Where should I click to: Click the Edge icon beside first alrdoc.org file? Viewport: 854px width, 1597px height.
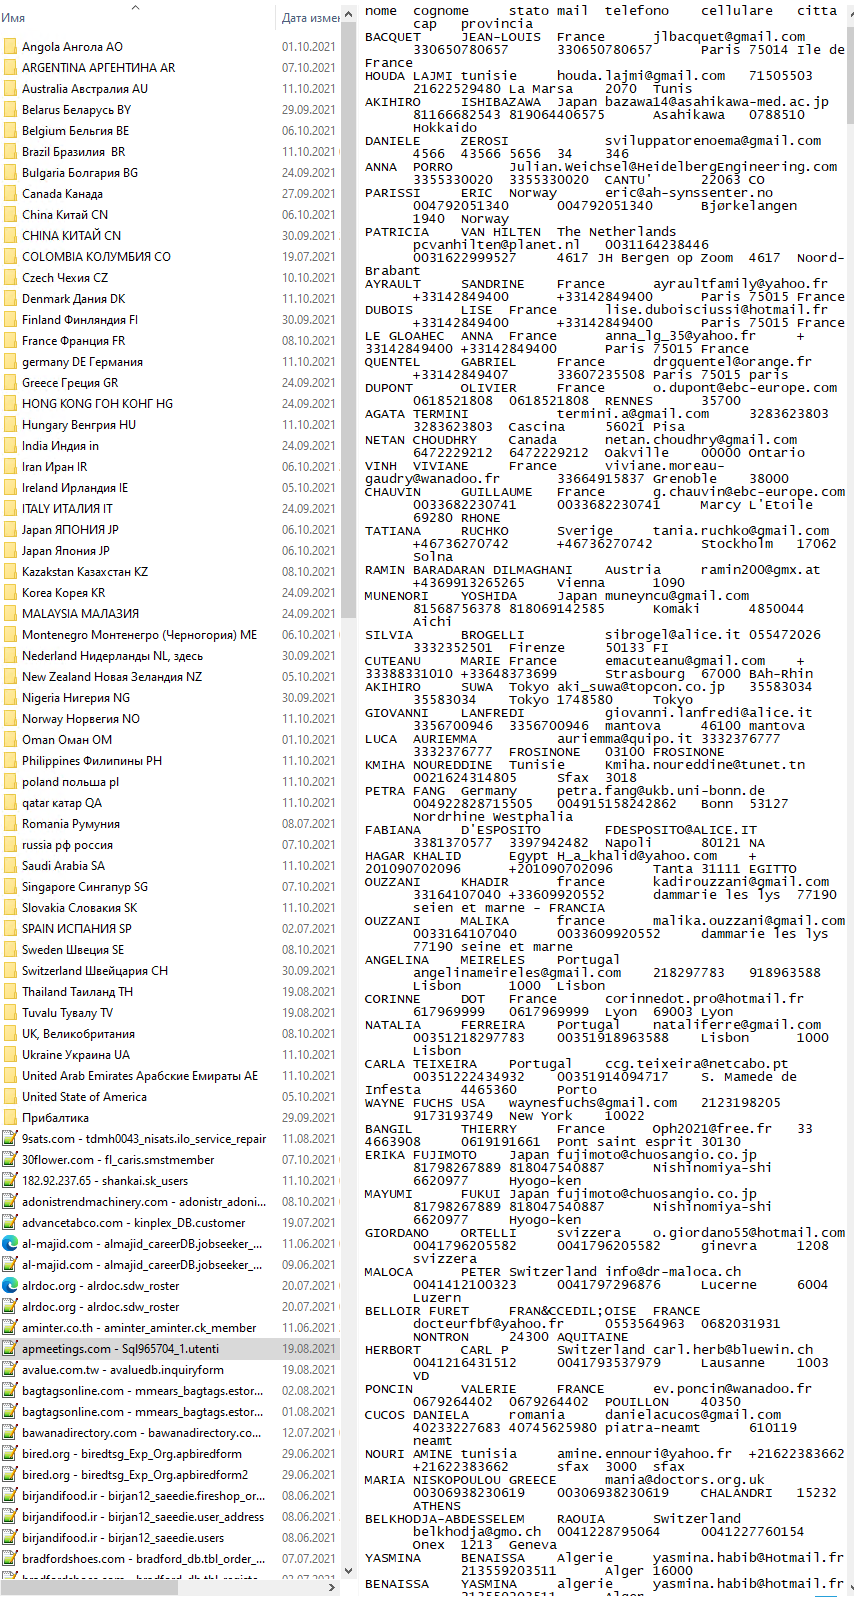(10, 1285)
